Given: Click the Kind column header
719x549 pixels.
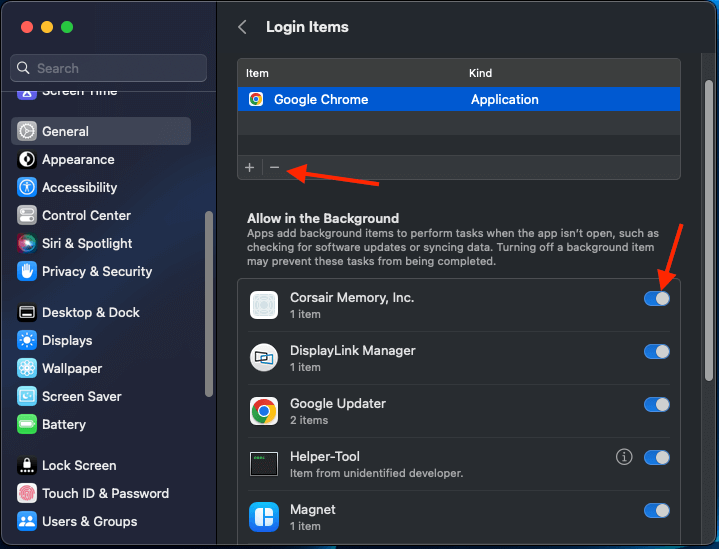Looking at the screenshot, I should tap(480, 73).
